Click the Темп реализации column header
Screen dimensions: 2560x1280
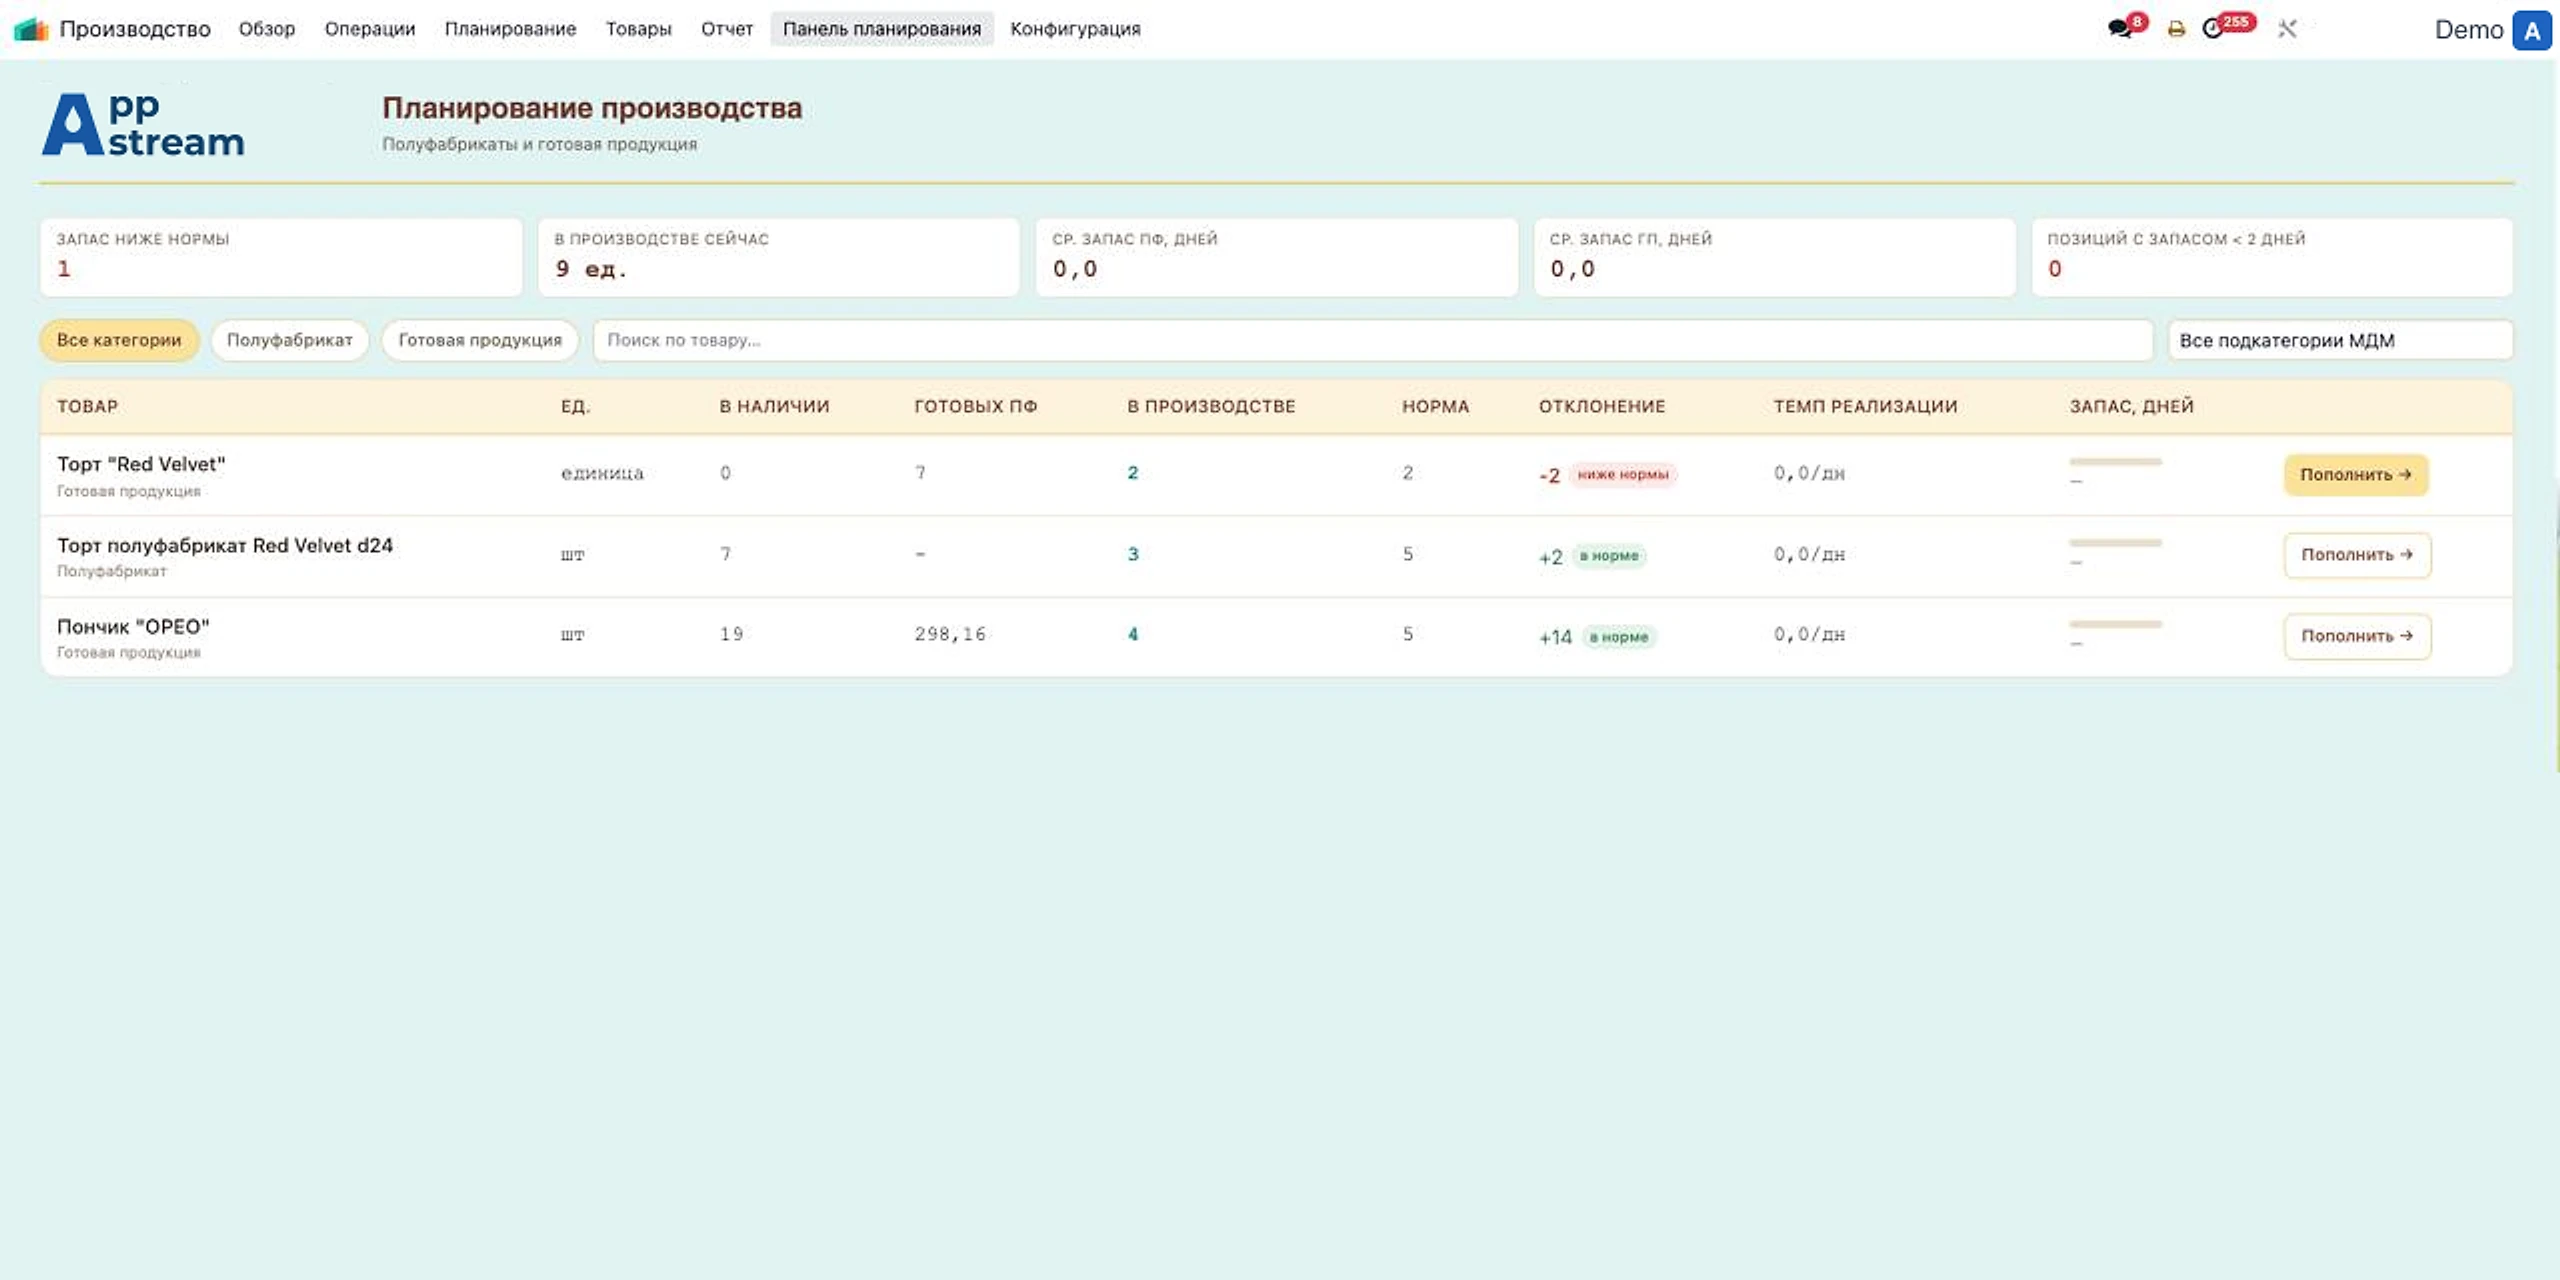coord(1865,406)
